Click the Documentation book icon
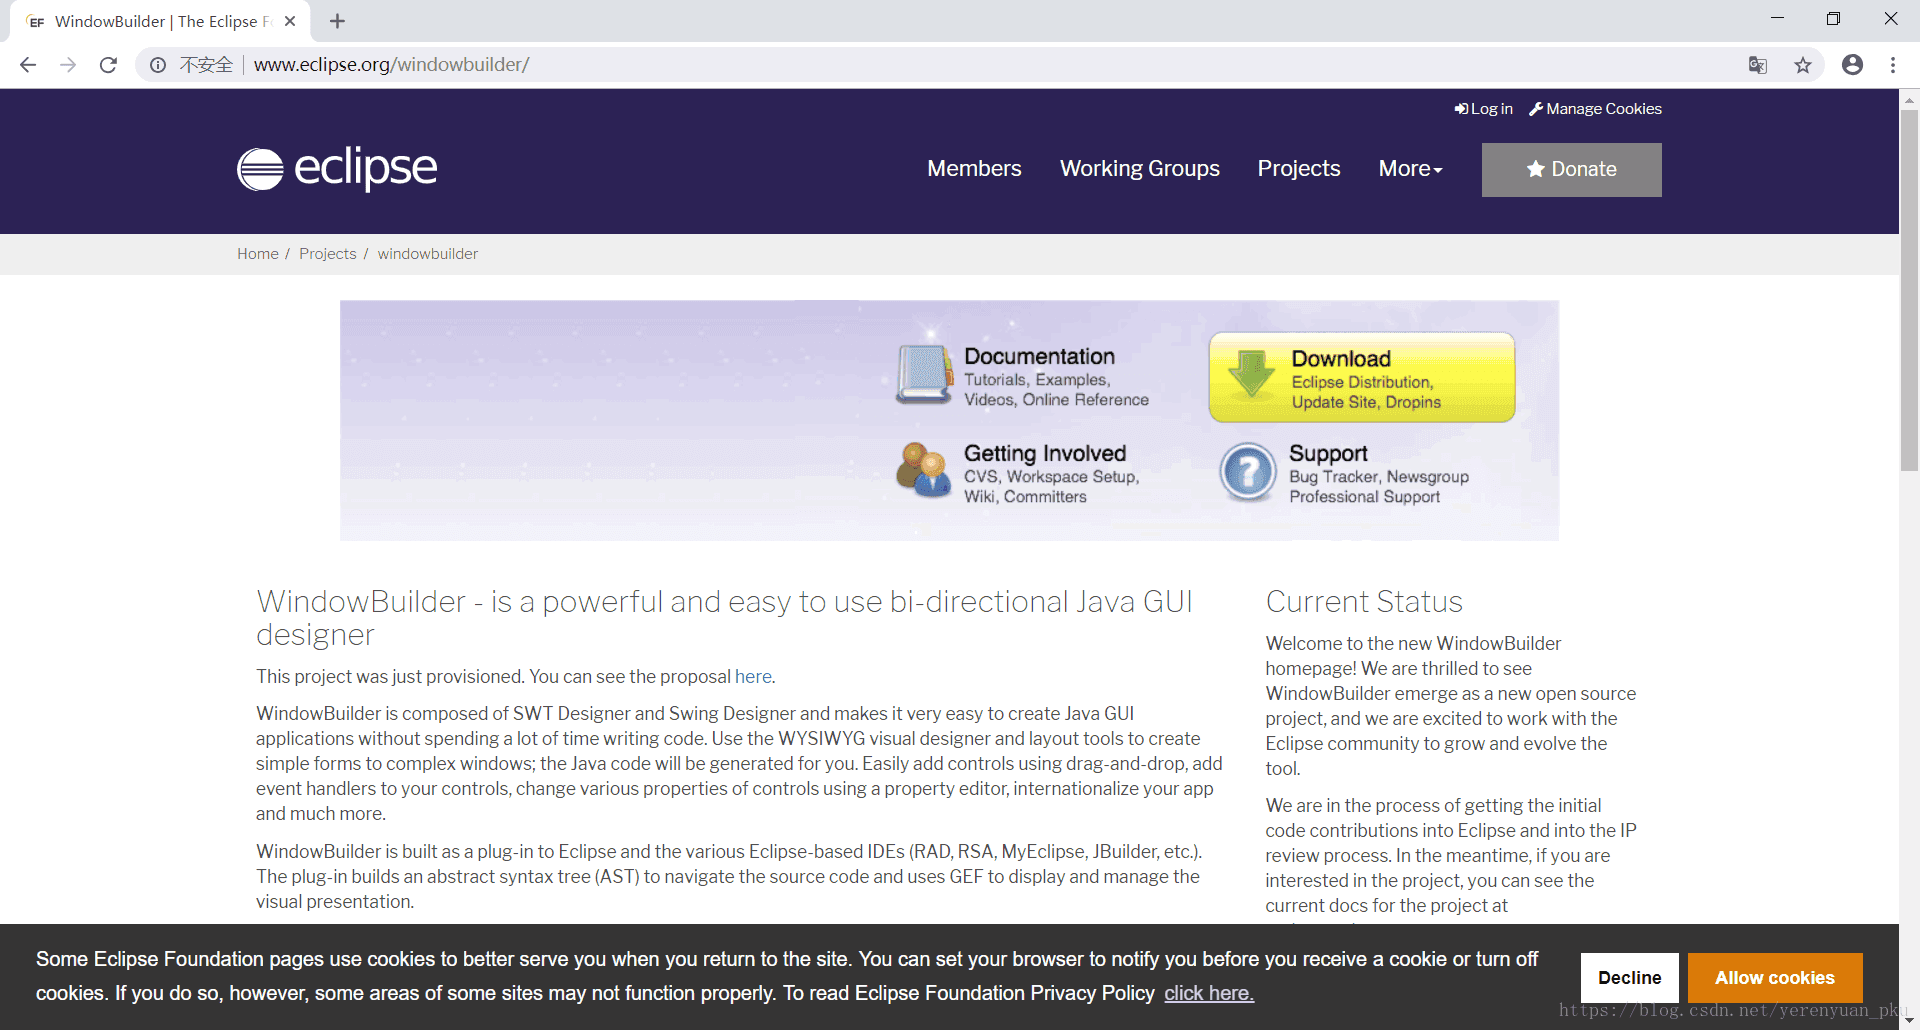1920x1030 pixels. point(922,374)
